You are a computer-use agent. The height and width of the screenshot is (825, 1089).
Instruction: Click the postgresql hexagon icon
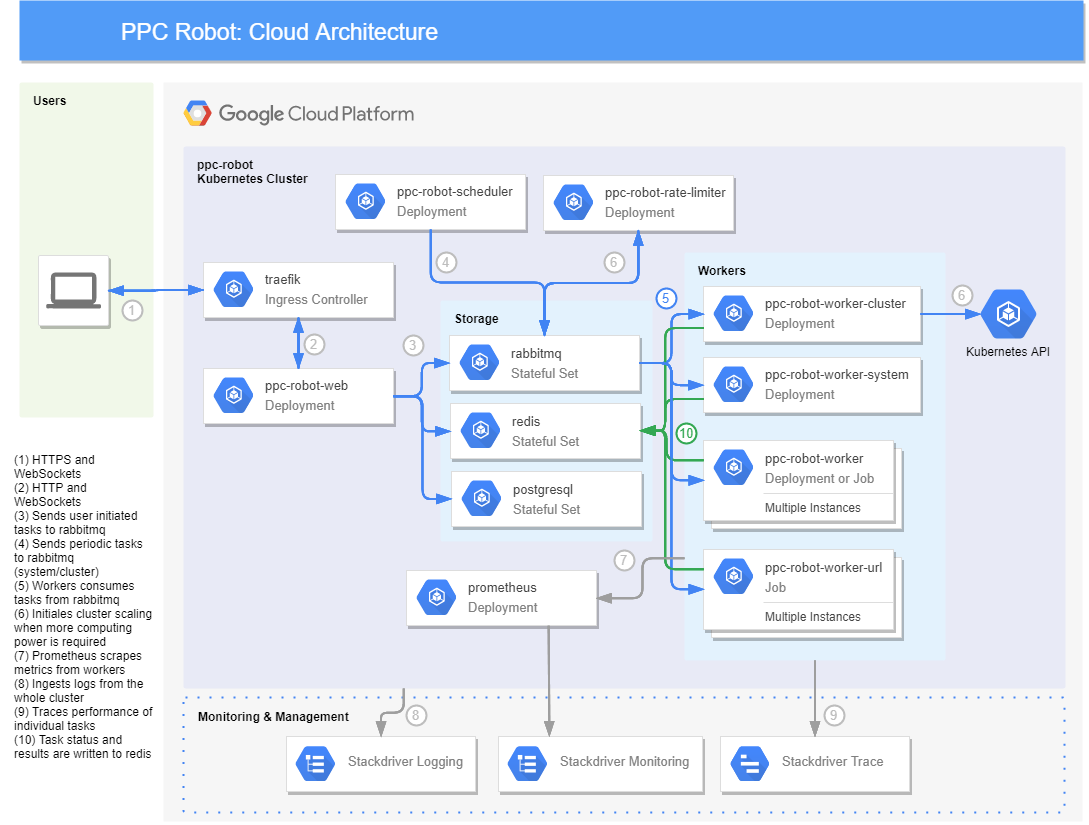(482, 499)
